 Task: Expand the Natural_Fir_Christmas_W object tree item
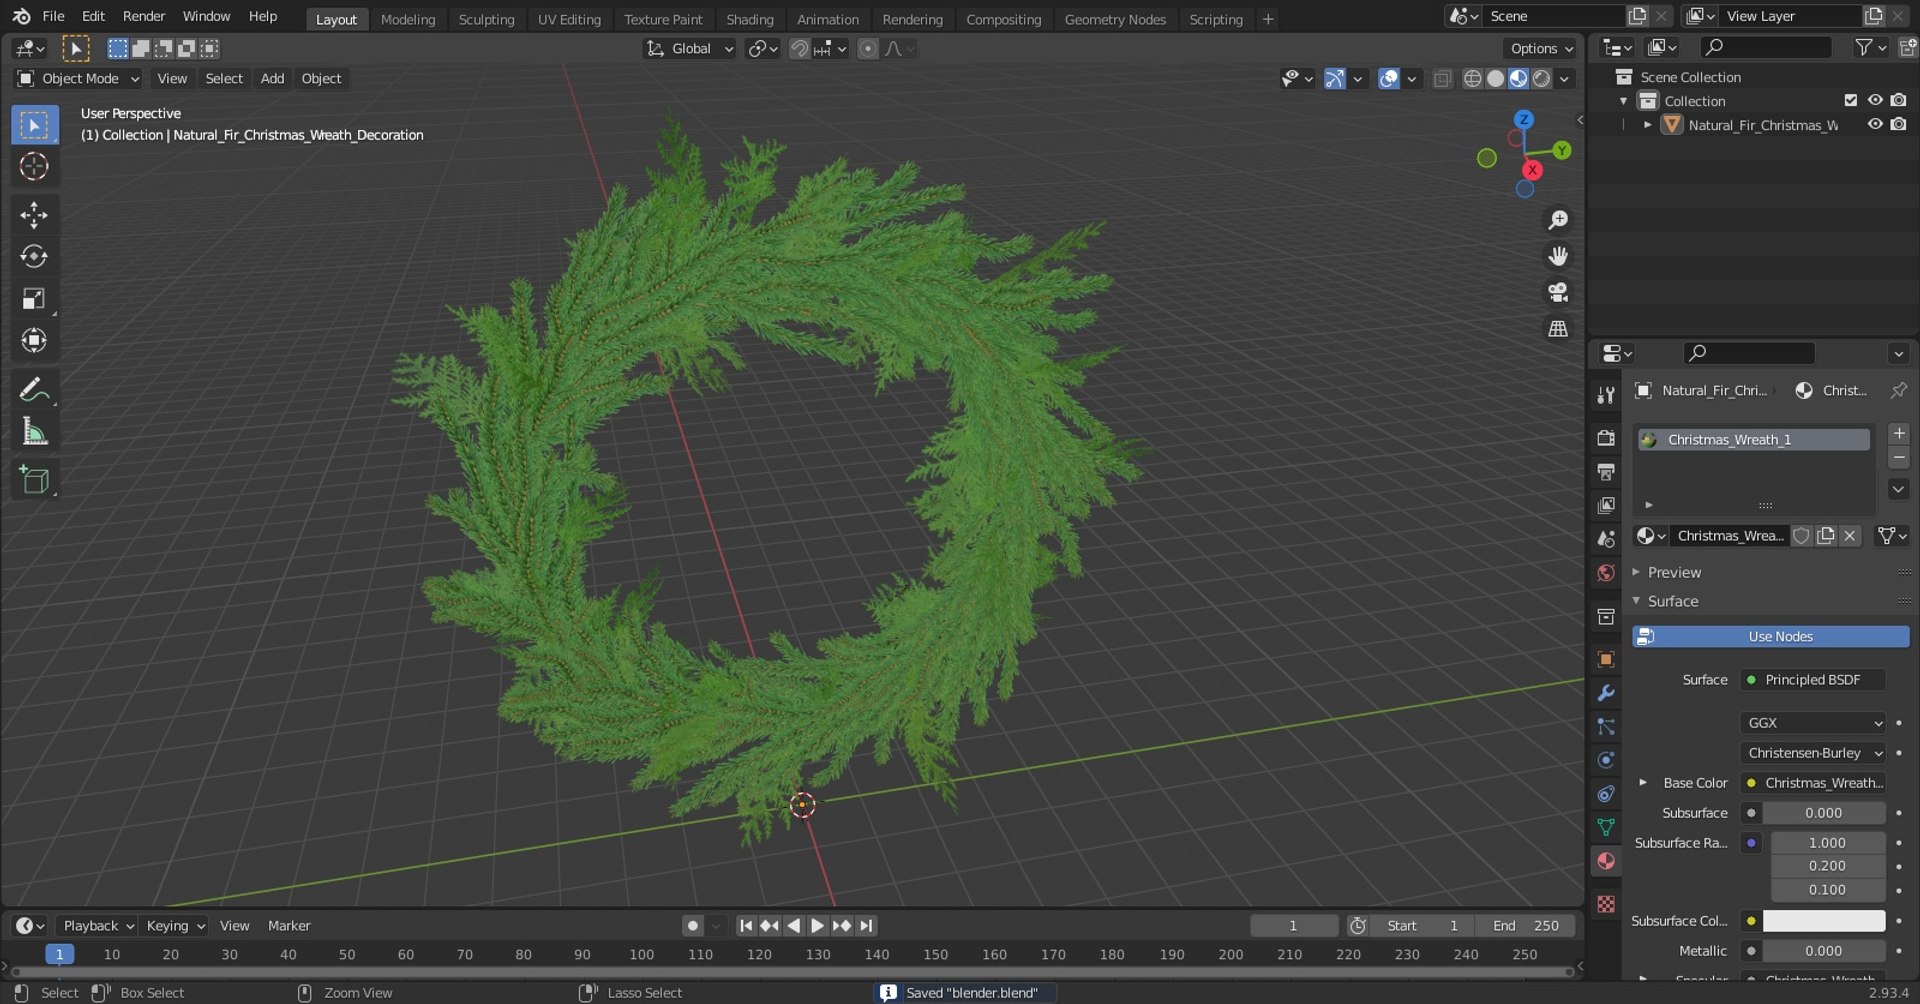[1648, 125]
